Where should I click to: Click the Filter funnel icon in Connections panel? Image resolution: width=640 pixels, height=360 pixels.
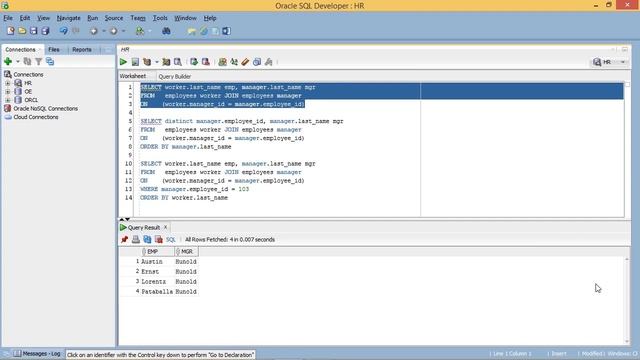[x=39, y=62]
